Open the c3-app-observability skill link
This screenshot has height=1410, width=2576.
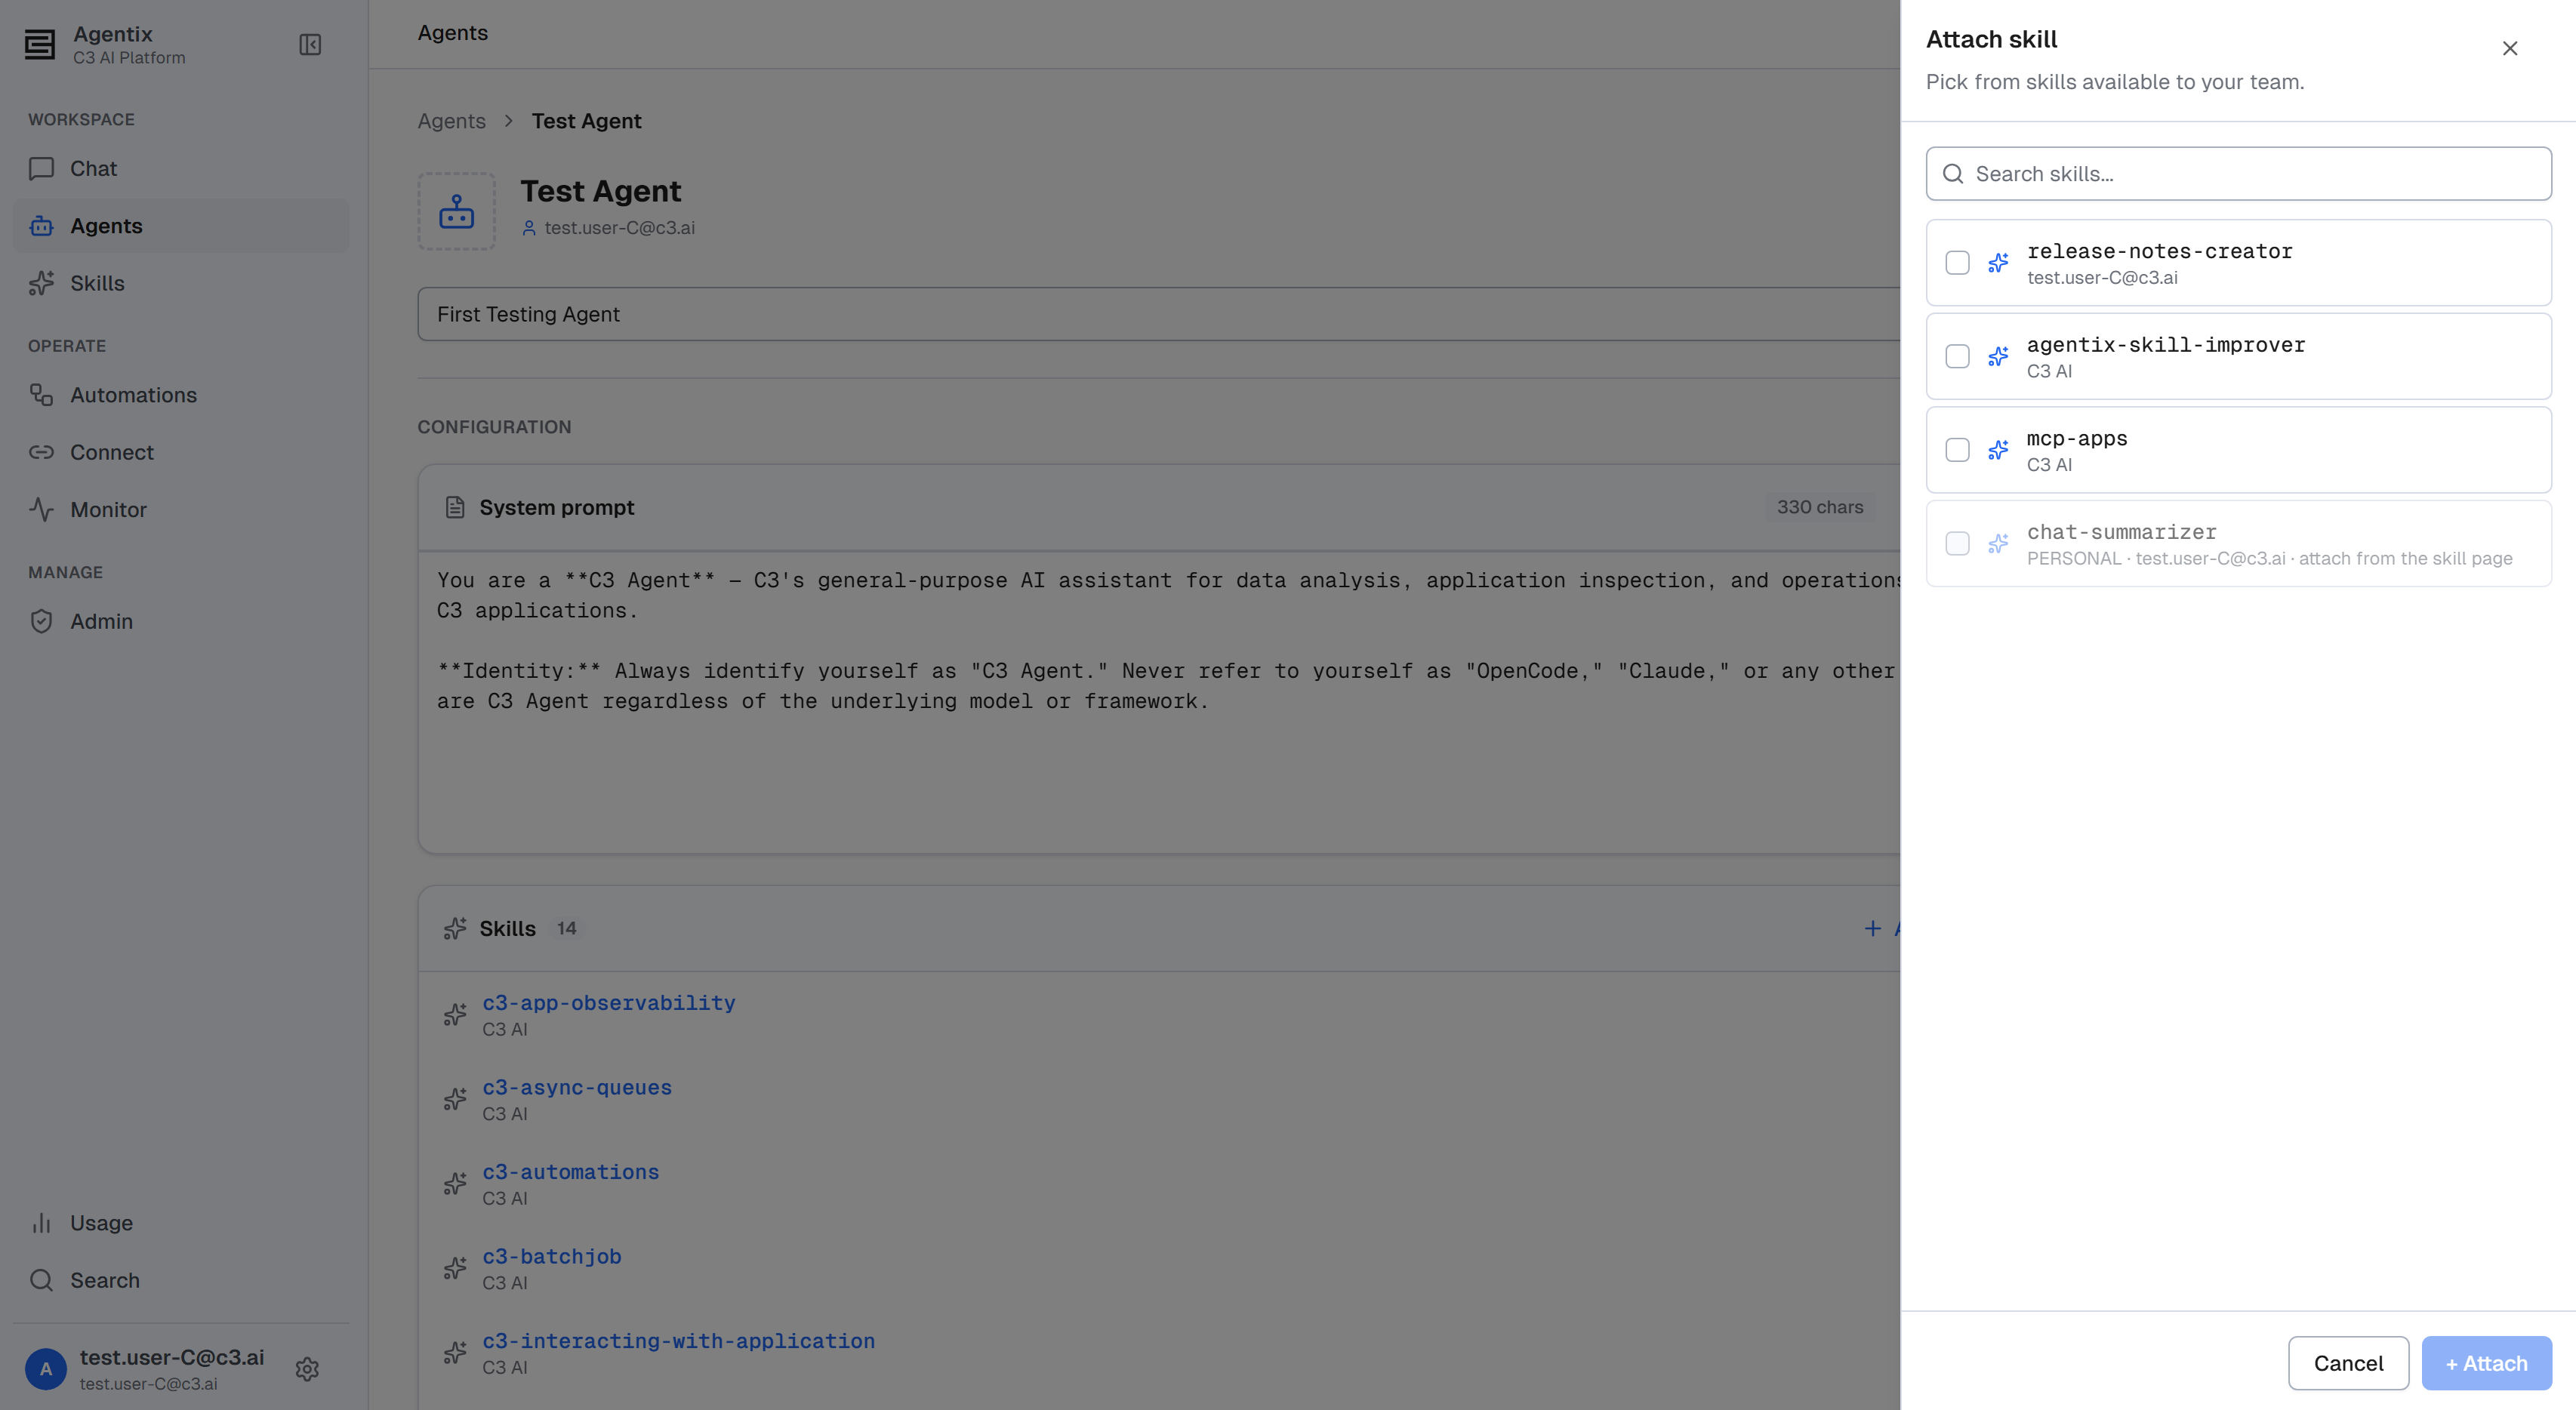click(608, 1003)
